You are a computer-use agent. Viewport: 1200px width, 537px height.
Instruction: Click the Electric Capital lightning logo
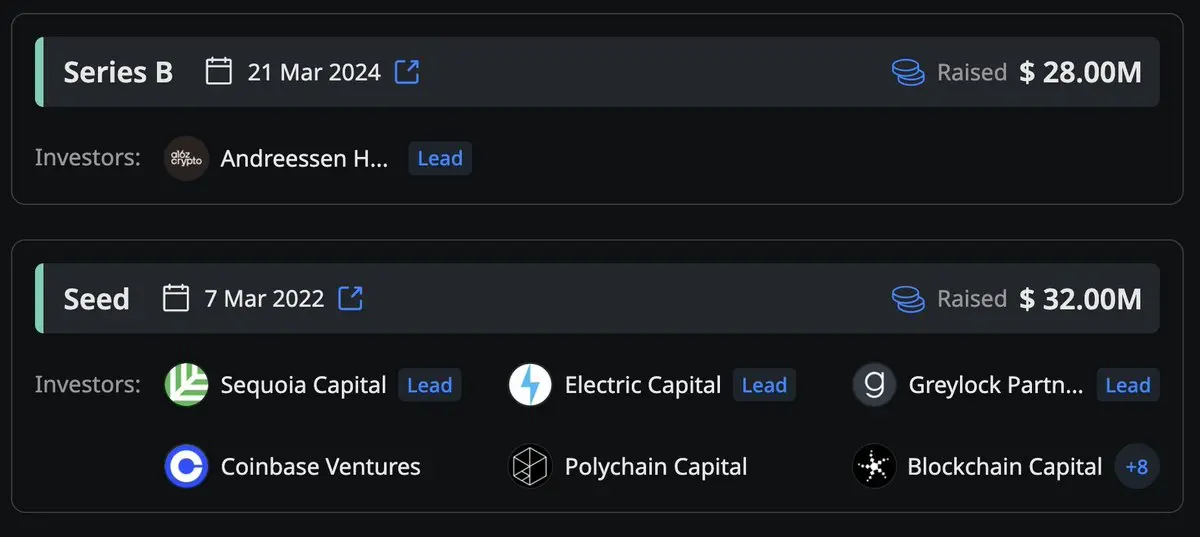[530, 385]
